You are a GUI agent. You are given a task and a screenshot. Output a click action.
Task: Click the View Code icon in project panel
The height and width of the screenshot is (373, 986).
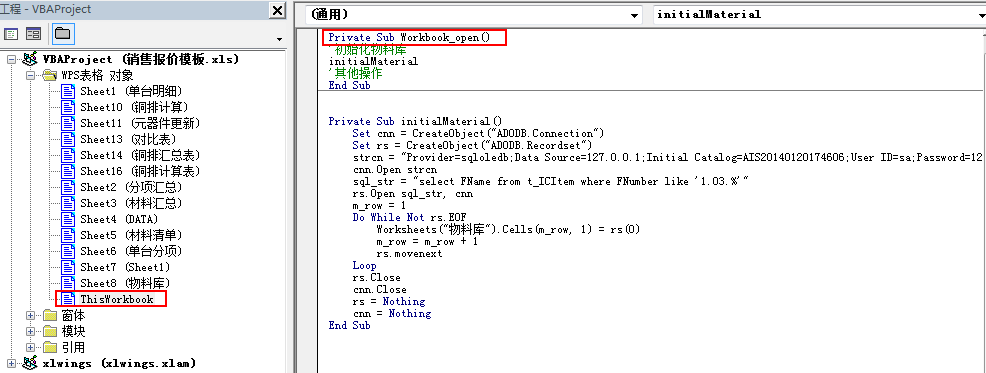(x=11, y=34)
